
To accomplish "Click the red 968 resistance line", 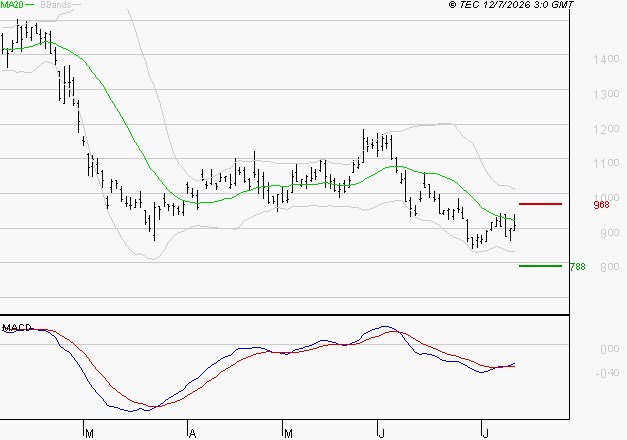I will 540,204.
